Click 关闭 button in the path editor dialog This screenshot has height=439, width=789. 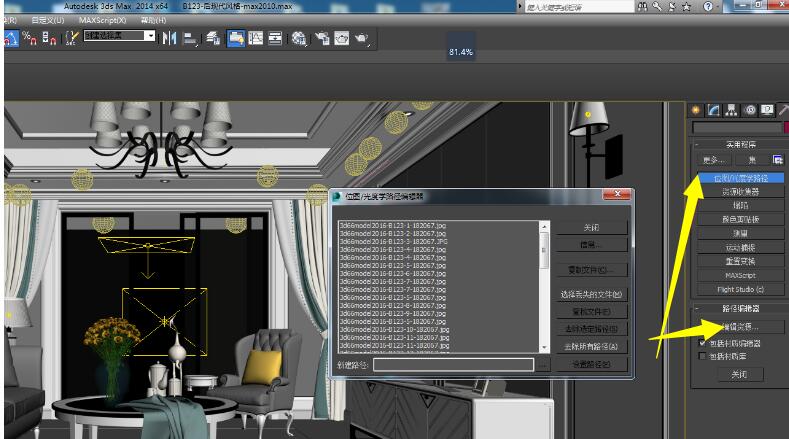(592, 228)
